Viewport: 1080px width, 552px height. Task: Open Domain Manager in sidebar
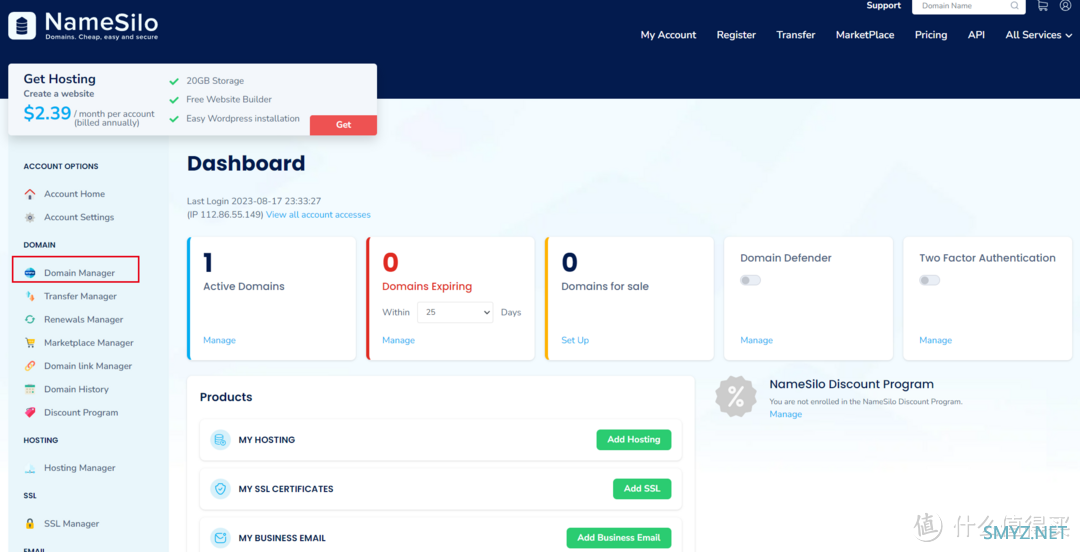click(79, 273)
